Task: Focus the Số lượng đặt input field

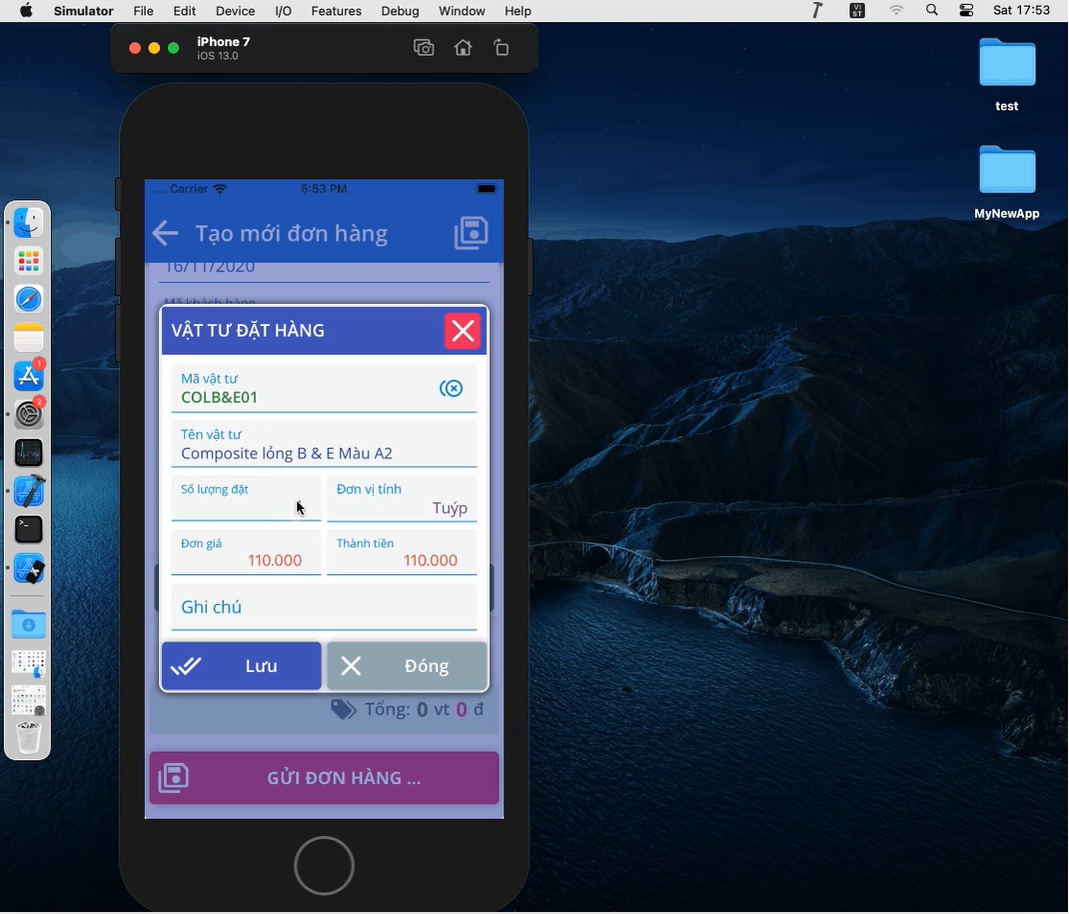Action: pyautogui.click(x=245, y=507)
